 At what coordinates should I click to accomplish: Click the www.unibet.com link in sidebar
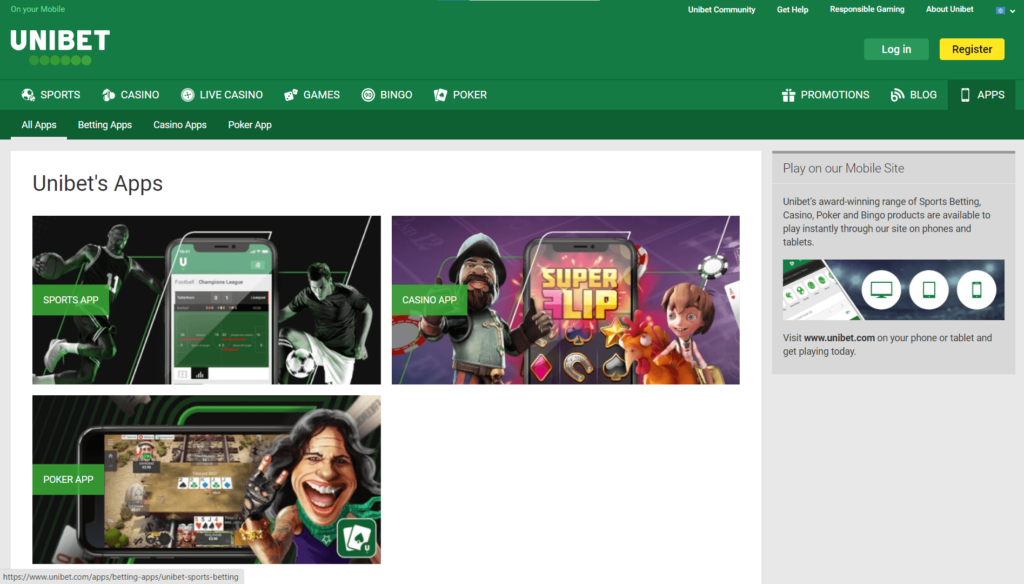click(x=839, y=338)
